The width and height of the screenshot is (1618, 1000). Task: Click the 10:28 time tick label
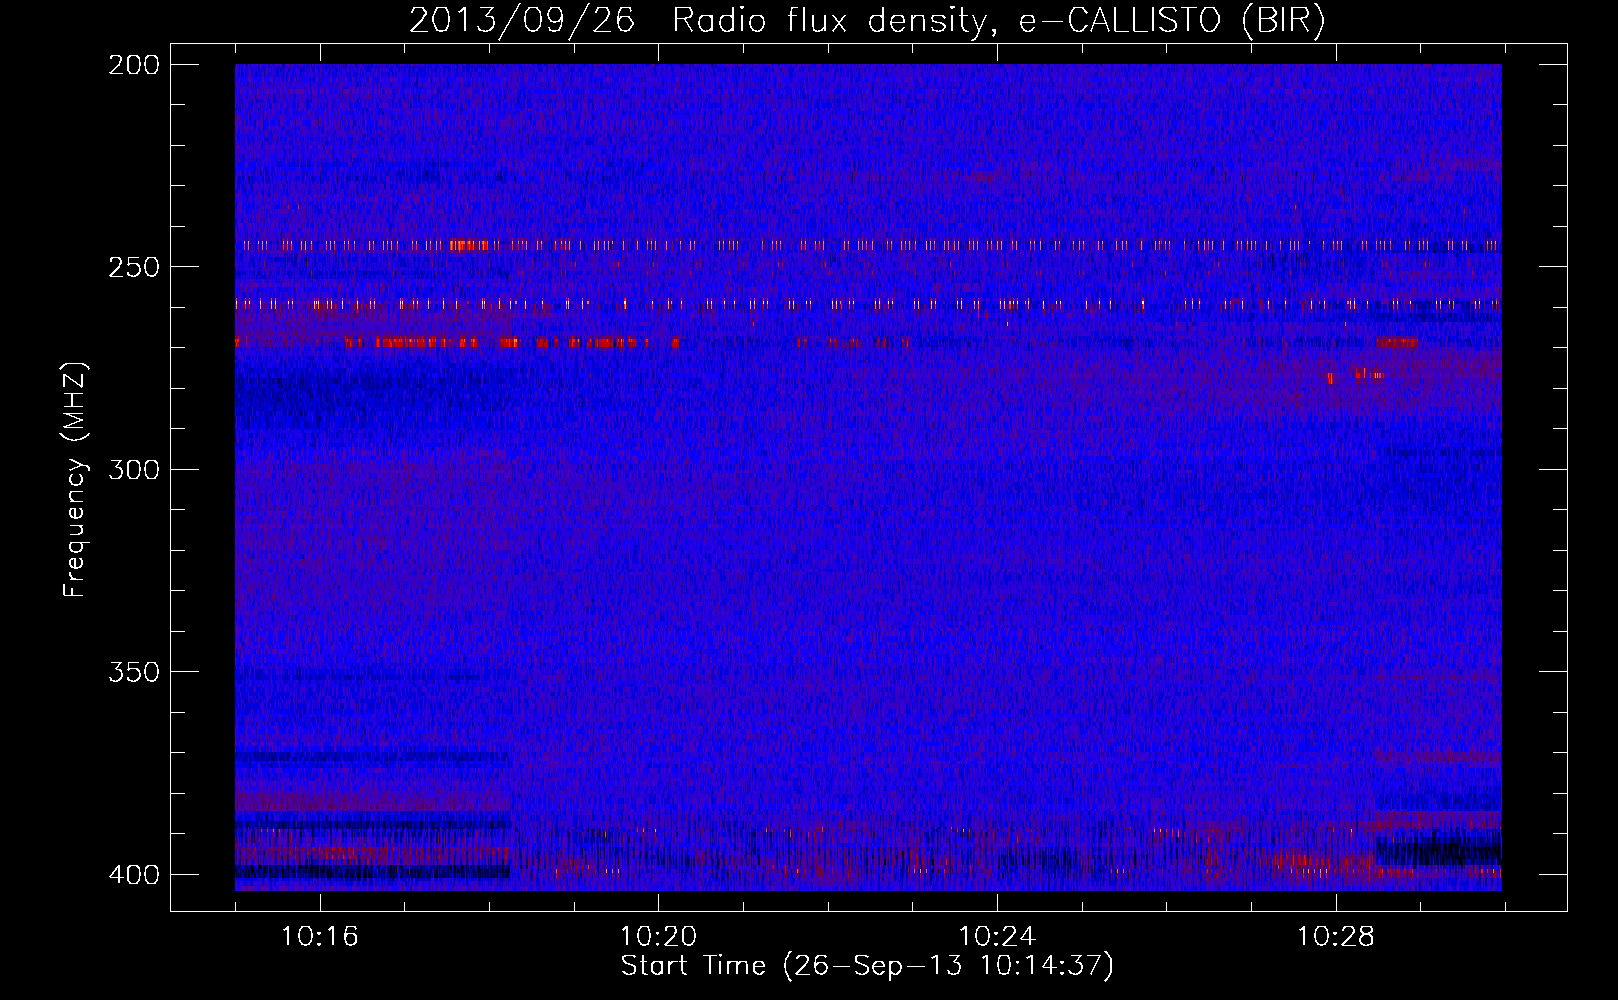(x=1336, y=937)
